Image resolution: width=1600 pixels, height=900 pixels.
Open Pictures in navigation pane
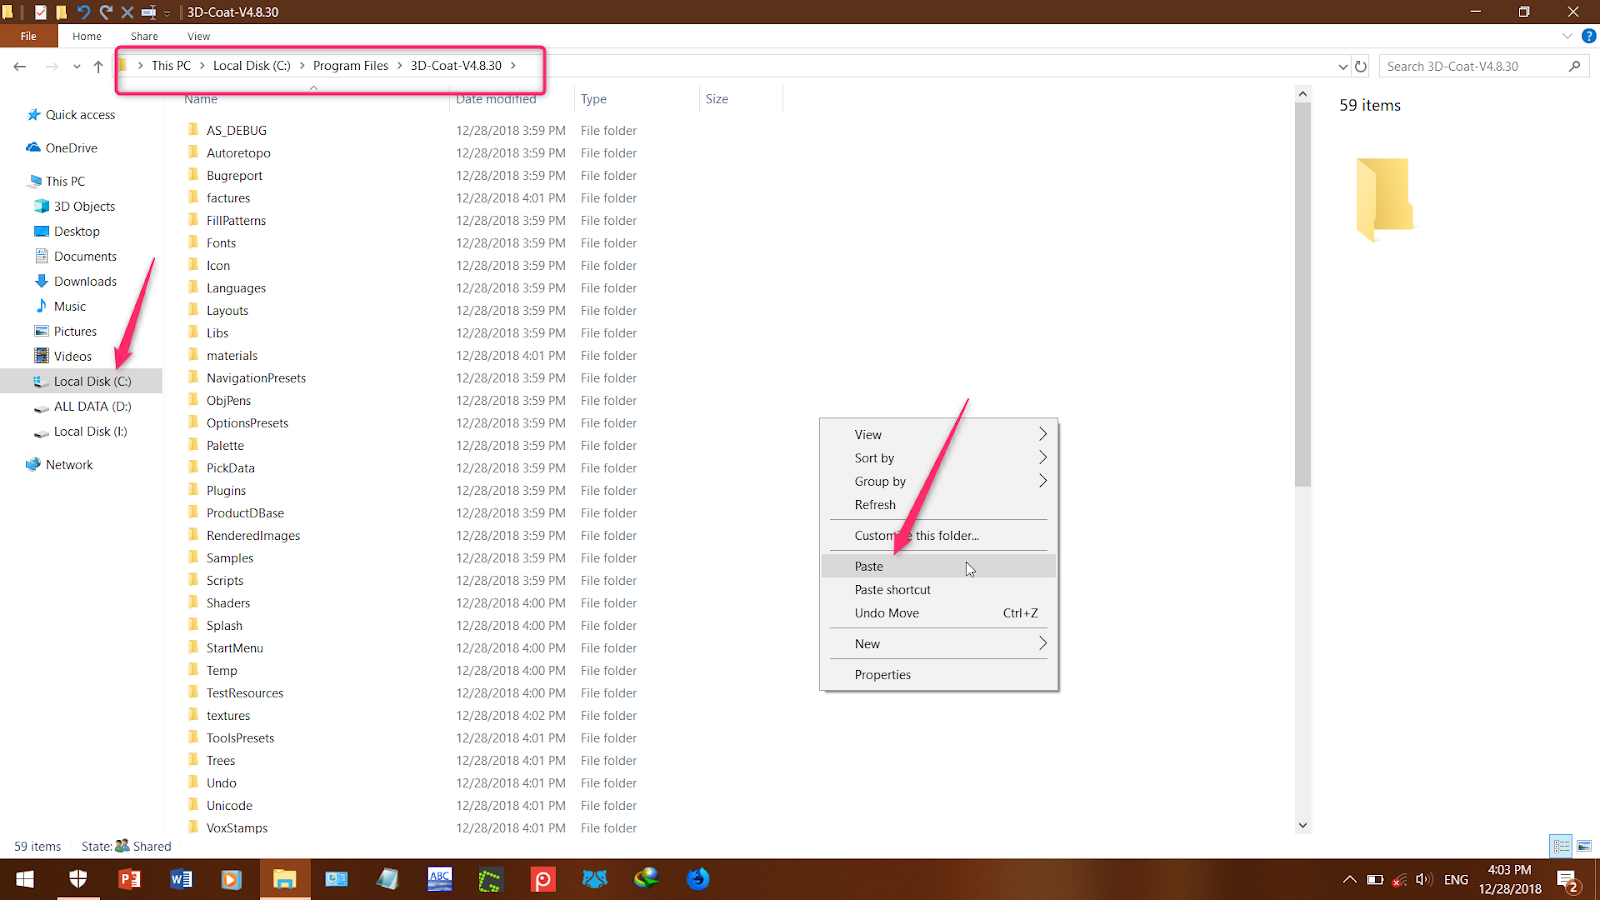pos(75,331)
